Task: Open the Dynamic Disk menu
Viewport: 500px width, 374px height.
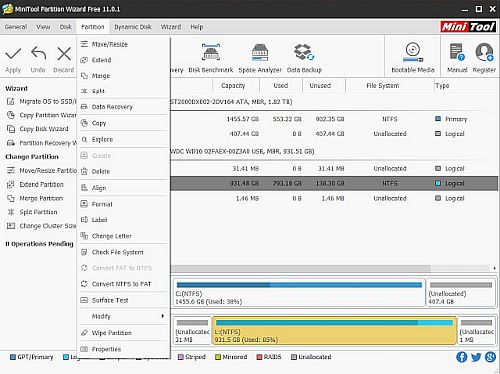Action: coord(133,27)
